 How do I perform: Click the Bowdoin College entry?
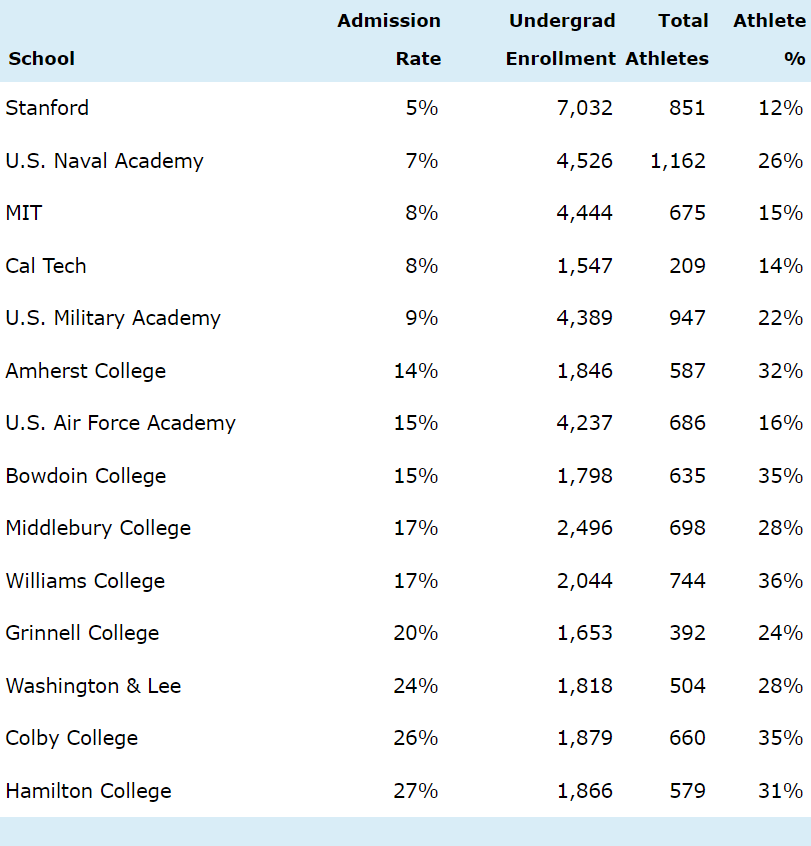click(86, 475)
